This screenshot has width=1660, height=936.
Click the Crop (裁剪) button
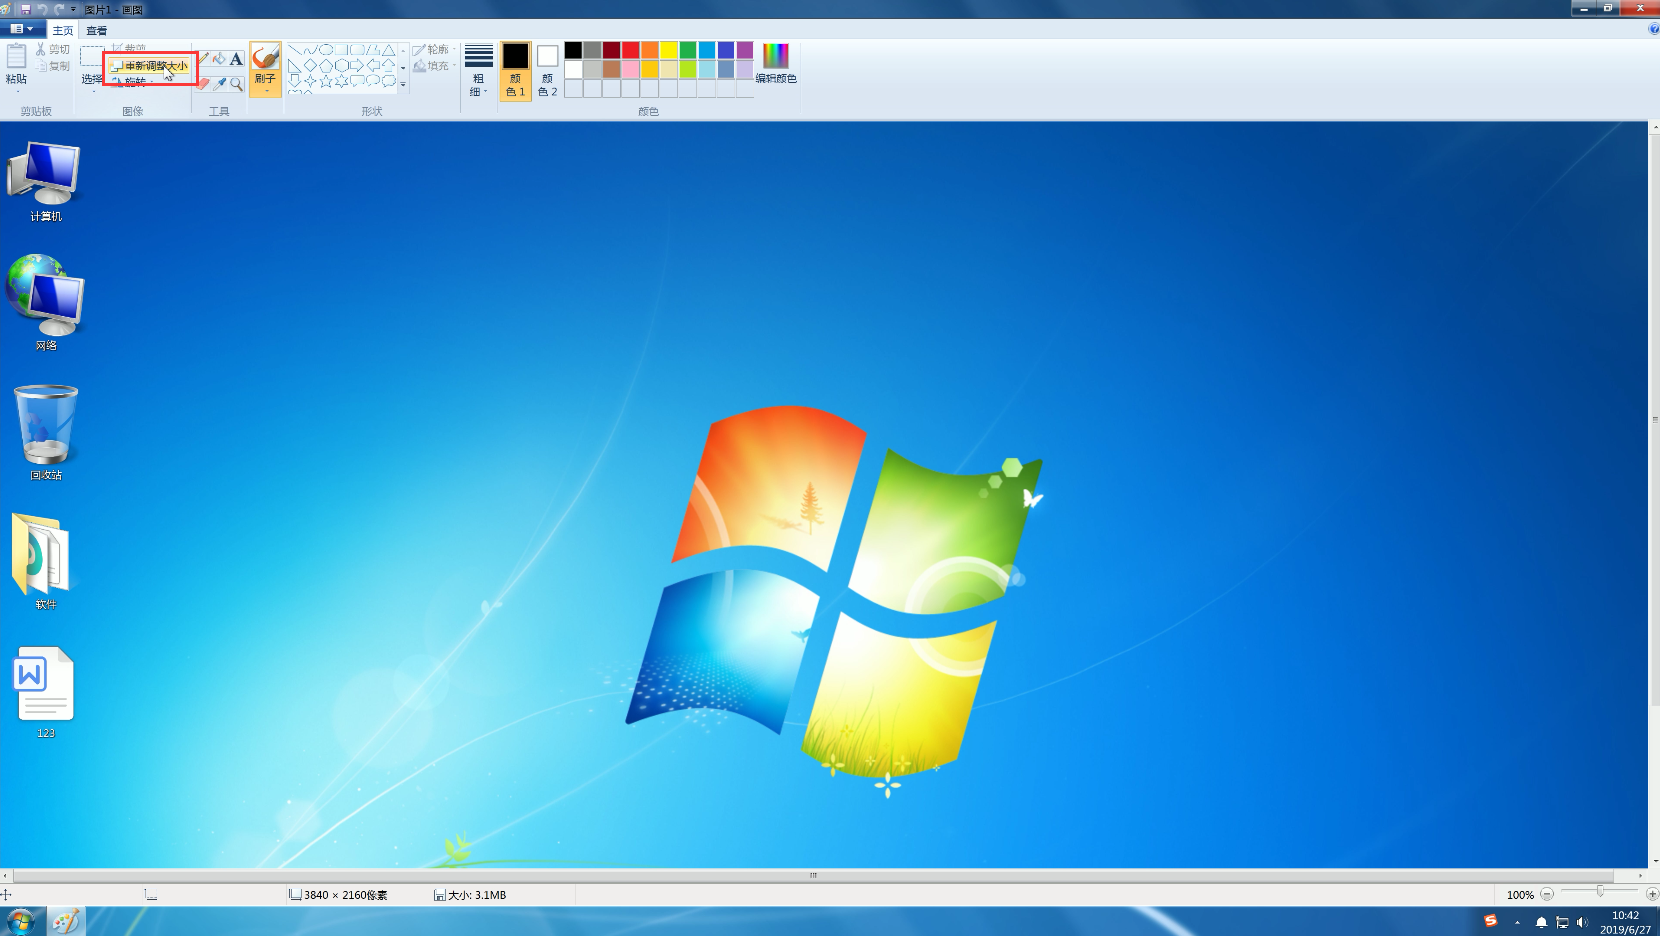129,49
